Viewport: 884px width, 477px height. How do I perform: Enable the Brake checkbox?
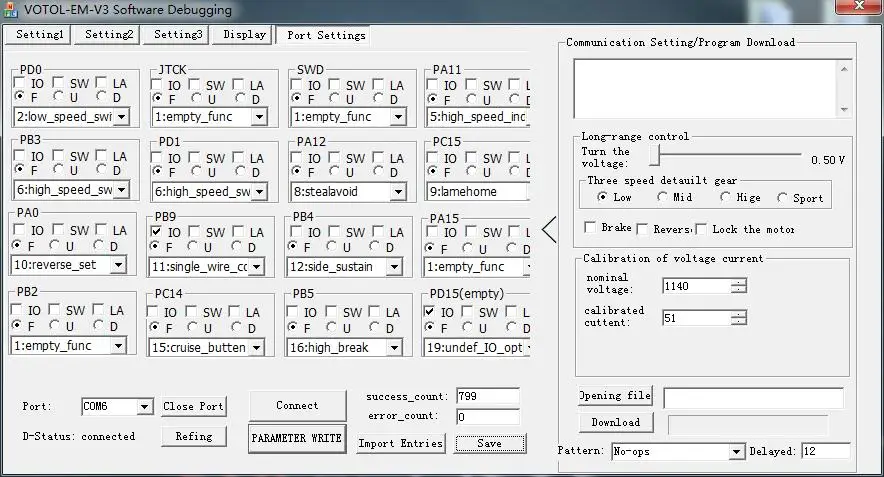[x=591, y=228]
